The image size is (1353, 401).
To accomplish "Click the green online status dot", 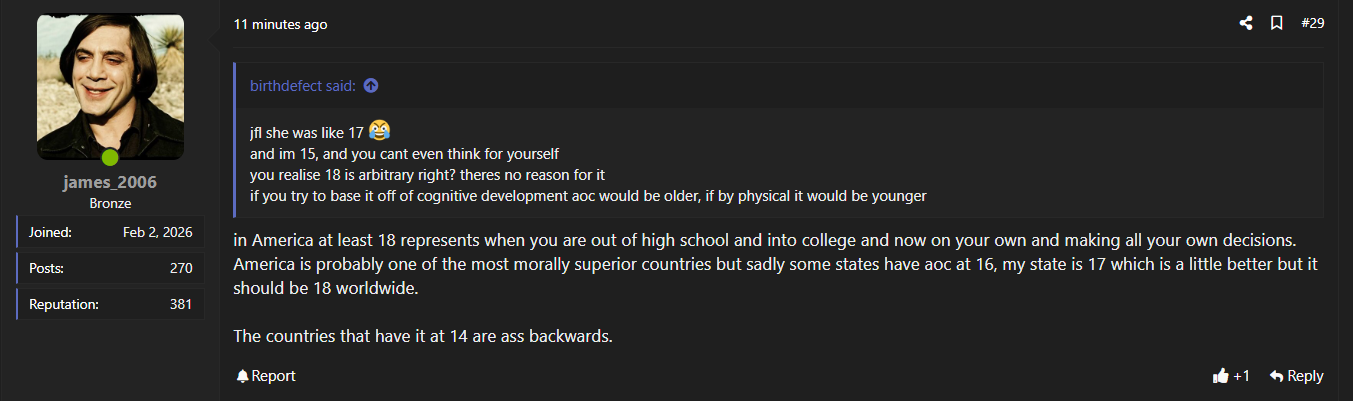I will (110, 157).
